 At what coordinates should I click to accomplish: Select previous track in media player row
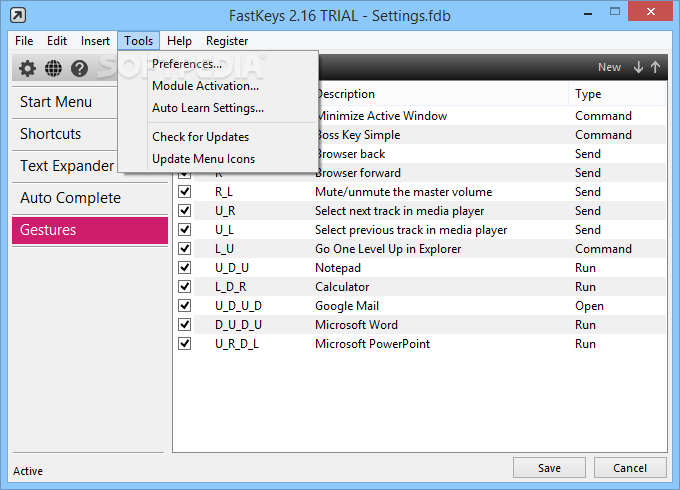click(420, 230)
